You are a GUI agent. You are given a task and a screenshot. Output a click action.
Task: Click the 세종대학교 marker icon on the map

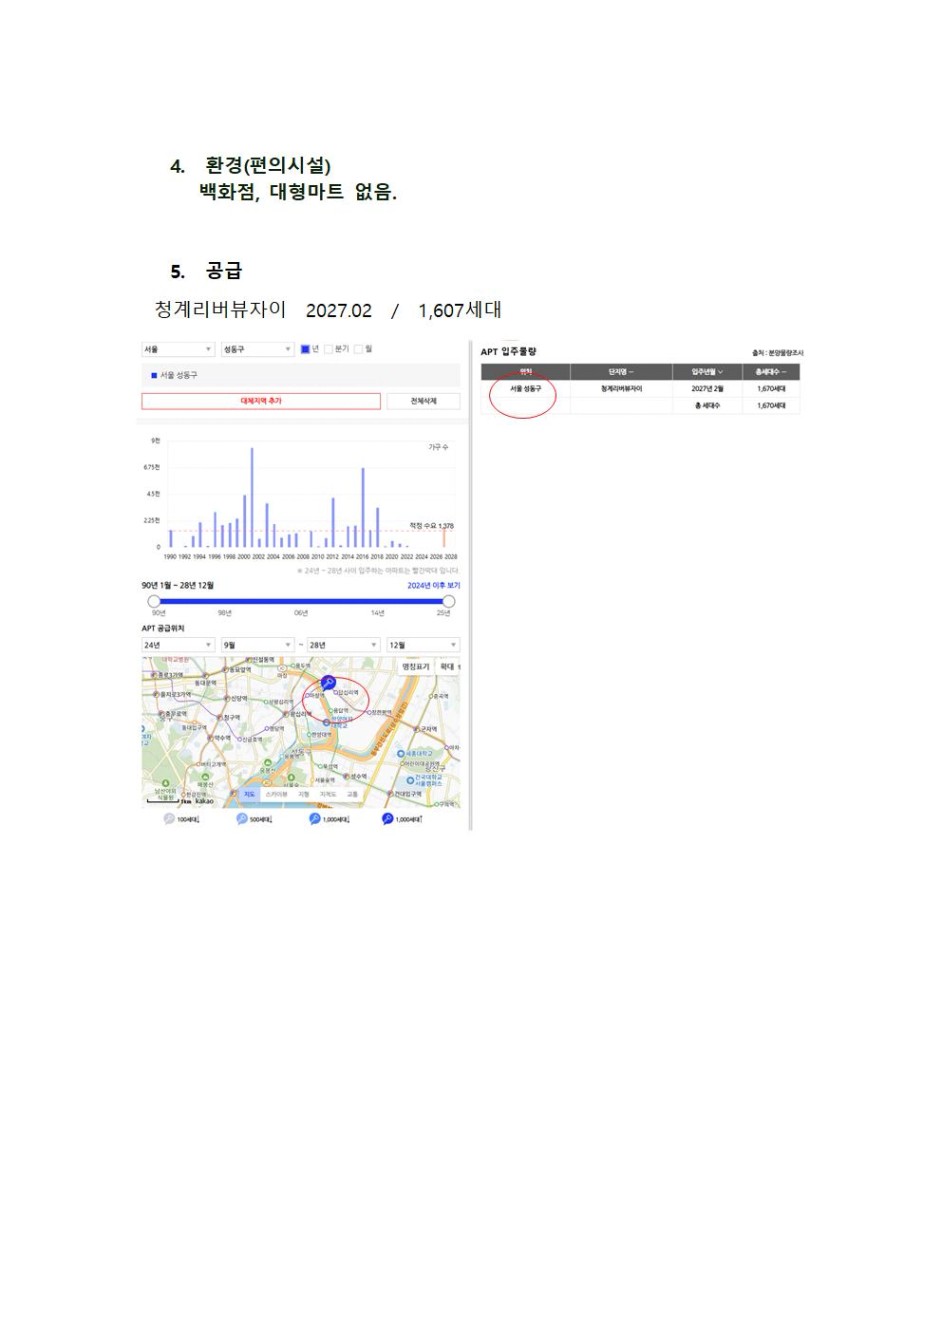point(400,753)
